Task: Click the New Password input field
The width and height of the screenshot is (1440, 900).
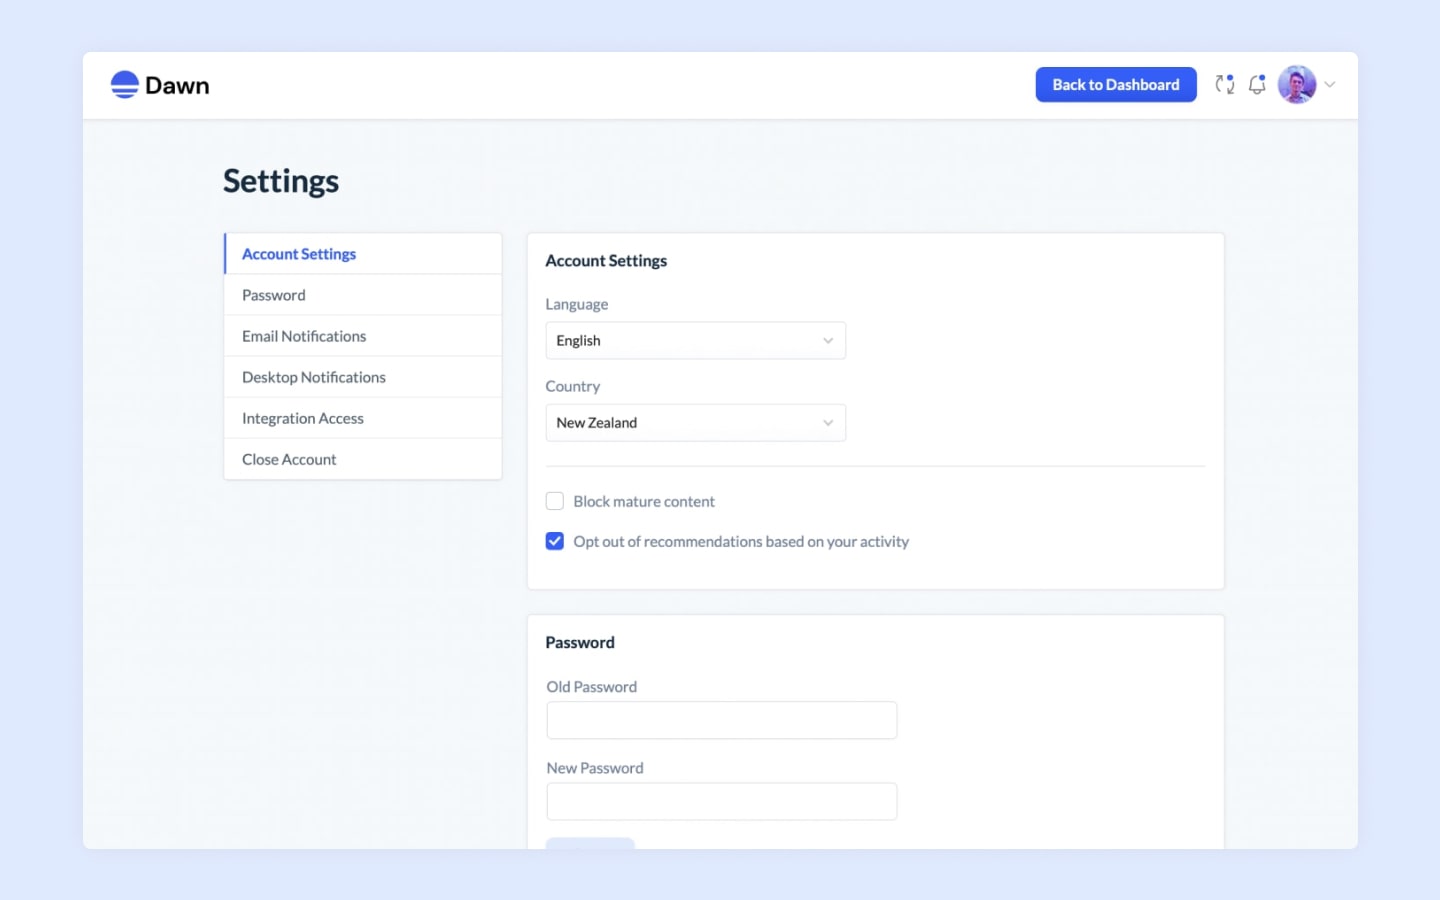Action: [721, 801]
